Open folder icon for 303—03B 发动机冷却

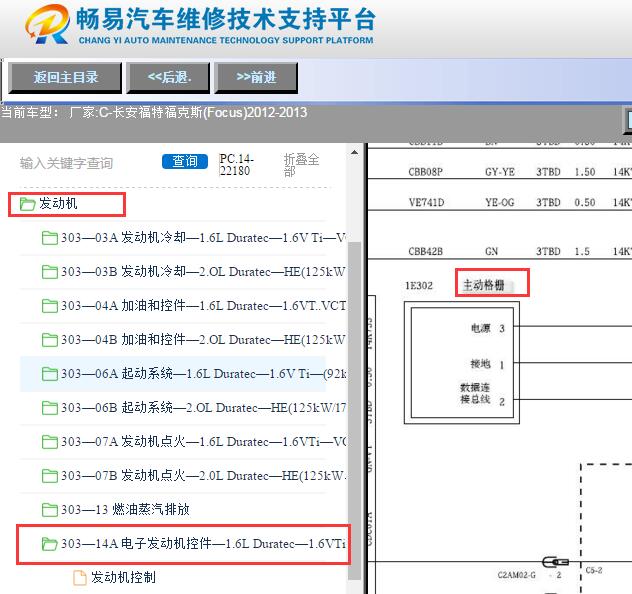[x=50, y=272]
